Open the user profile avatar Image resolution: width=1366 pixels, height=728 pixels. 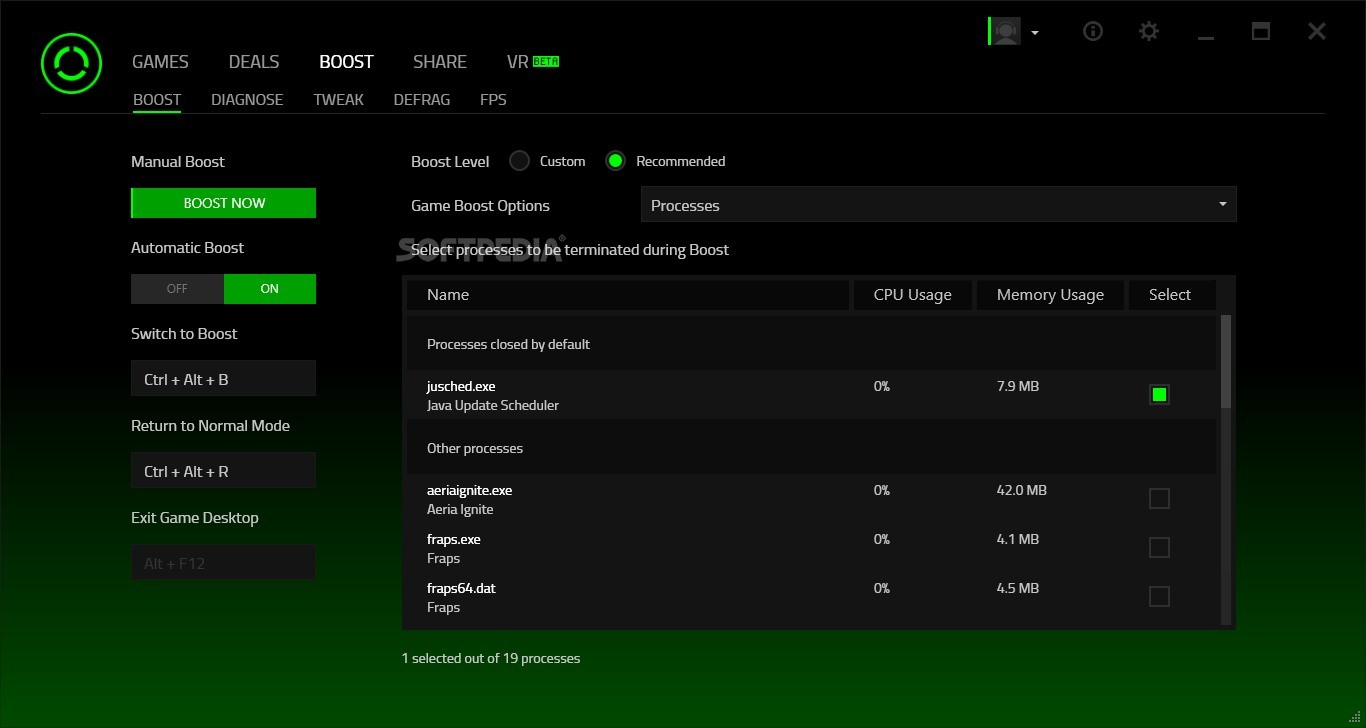[1005, 32]
